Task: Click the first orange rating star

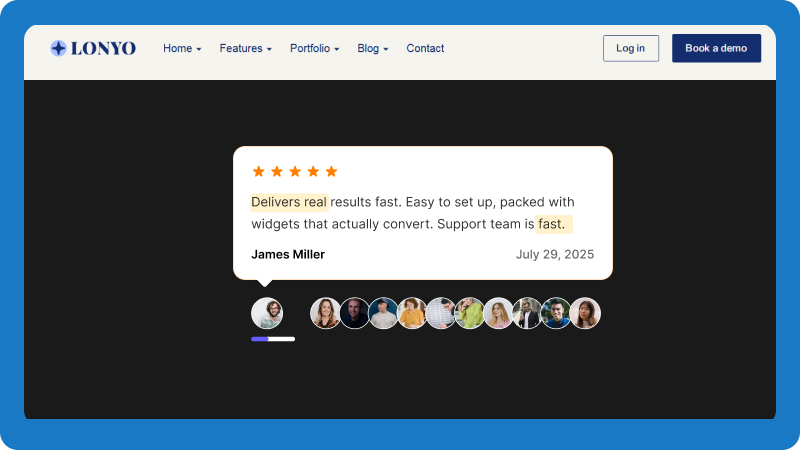Action: [259, 171]
